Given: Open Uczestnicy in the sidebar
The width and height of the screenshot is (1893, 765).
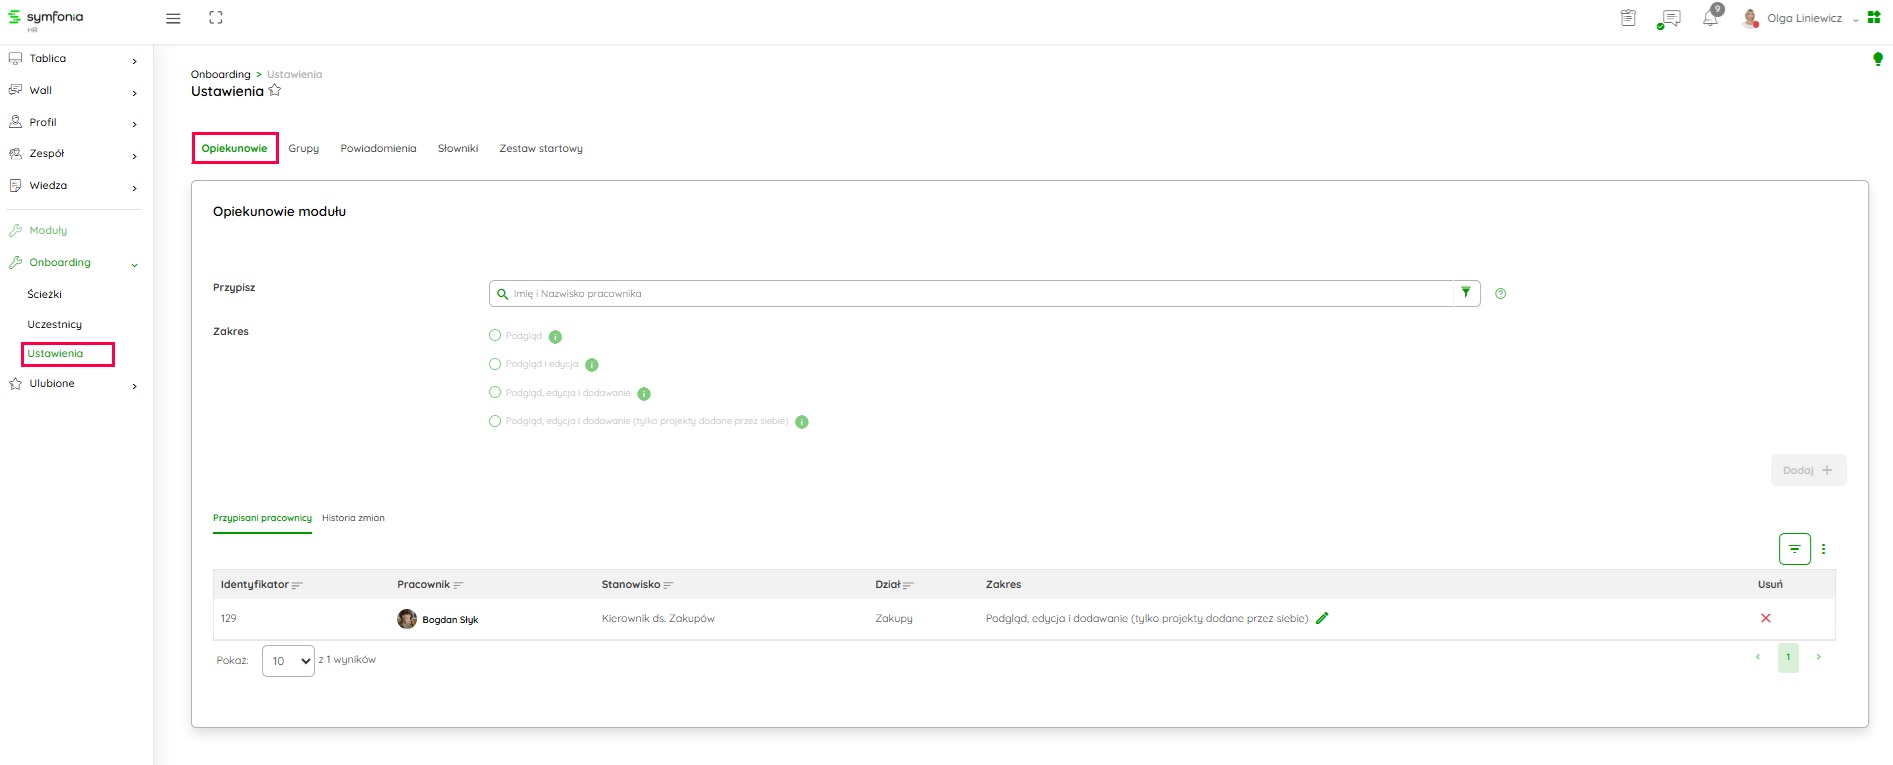Looking at the screenshot, I should pos(55,324).
